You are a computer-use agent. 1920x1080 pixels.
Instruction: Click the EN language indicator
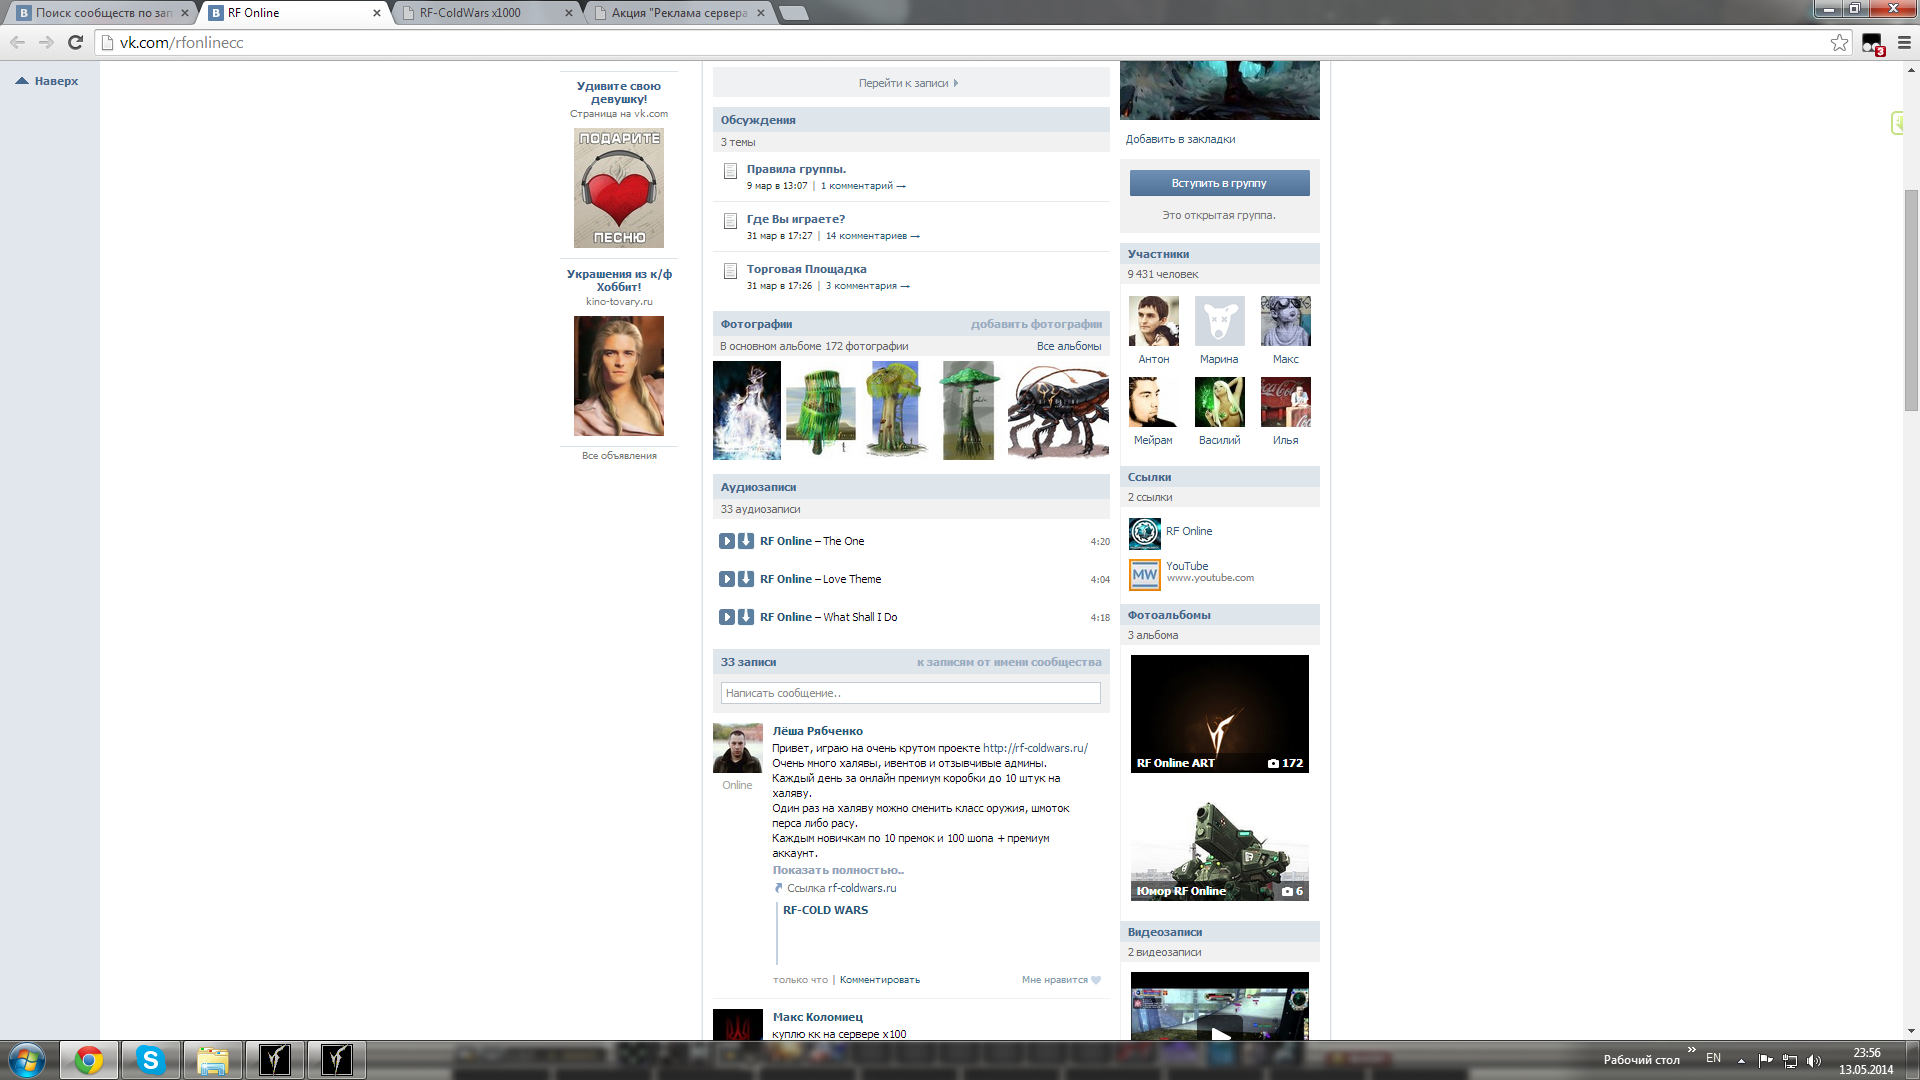point(1713,1058)
